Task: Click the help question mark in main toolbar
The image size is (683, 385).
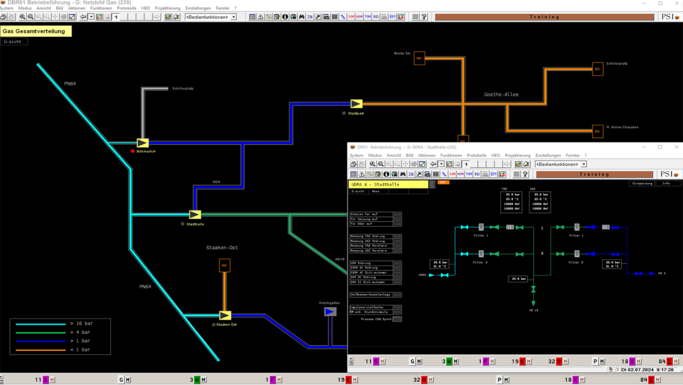Action: pyautogui.click(x=424, y=17)
